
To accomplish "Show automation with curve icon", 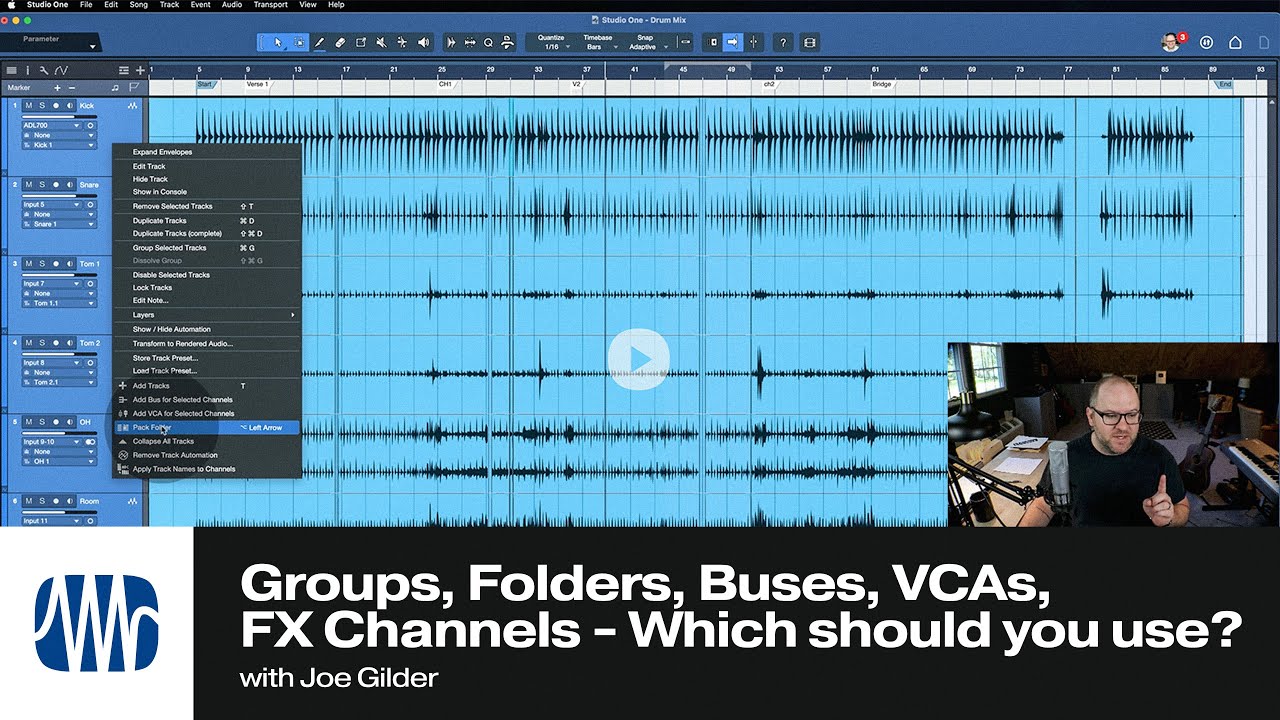I will tap(61, 70).
